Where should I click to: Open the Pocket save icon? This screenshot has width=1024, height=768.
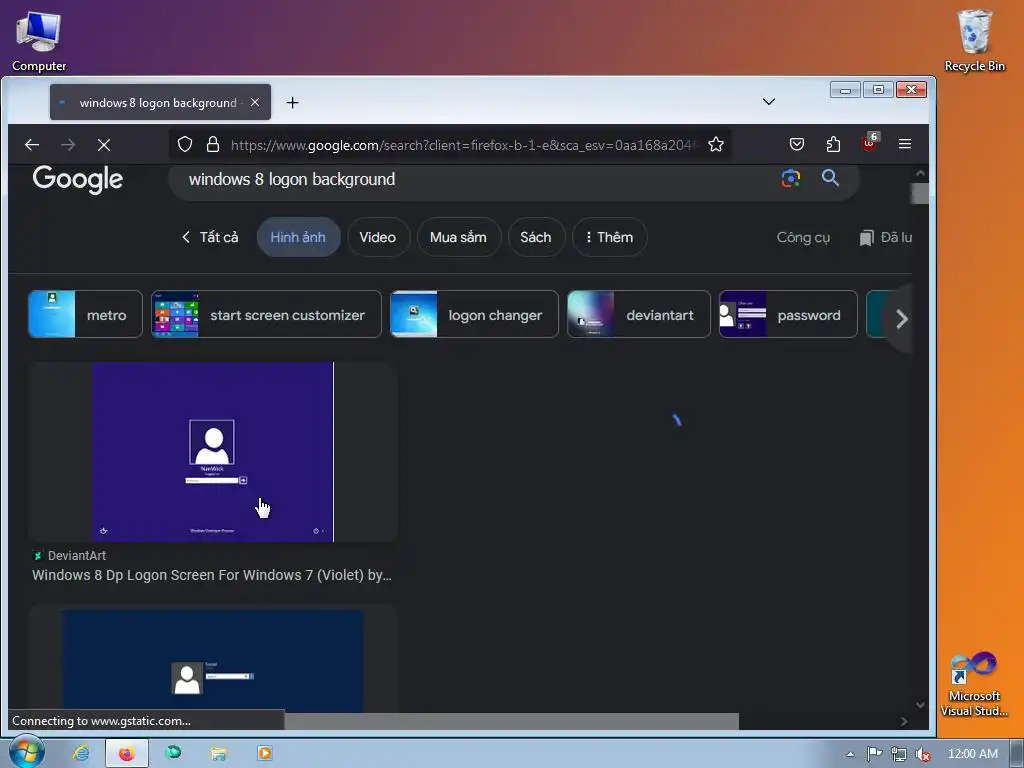(x=797, y=144)
